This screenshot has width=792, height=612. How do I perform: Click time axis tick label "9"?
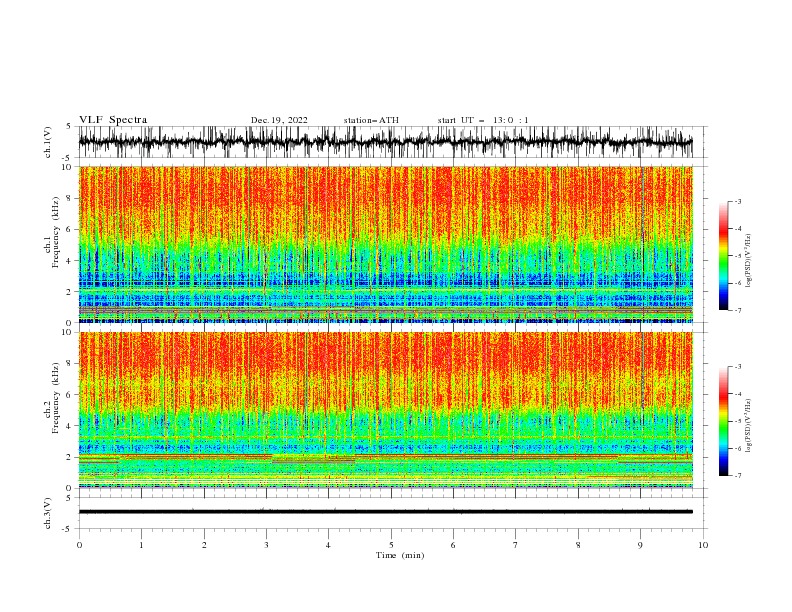point(640,545)
